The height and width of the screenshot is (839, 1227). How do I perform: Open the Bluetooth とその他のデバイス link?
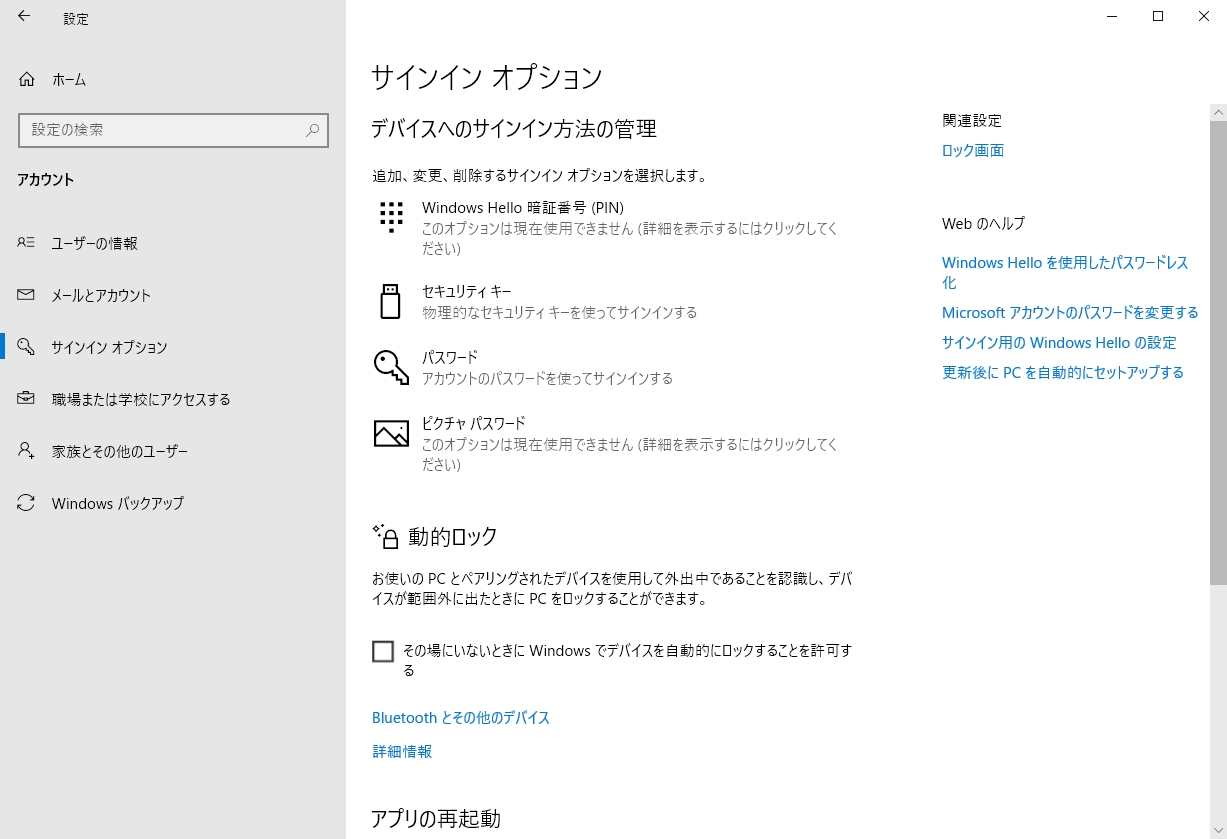pyautogui.click(x=461, y=718)
